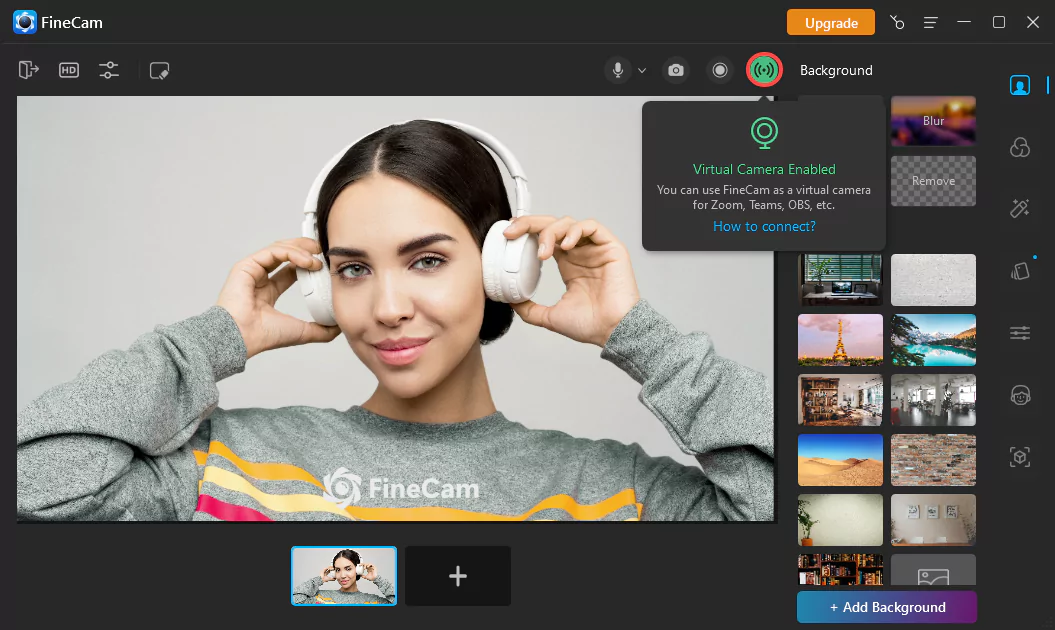Choose the bright modern office background
1055x630 pixels.
[933, 400]
